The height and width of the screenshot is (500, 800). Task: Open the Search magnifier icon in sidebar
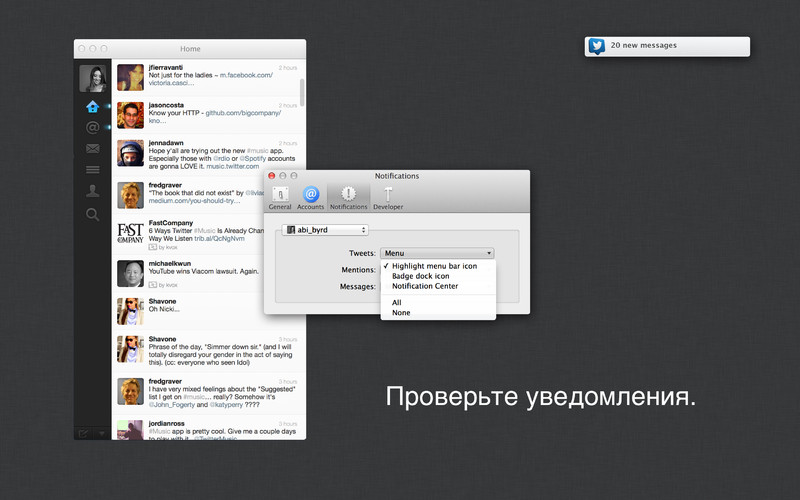[x=92, y=214]
